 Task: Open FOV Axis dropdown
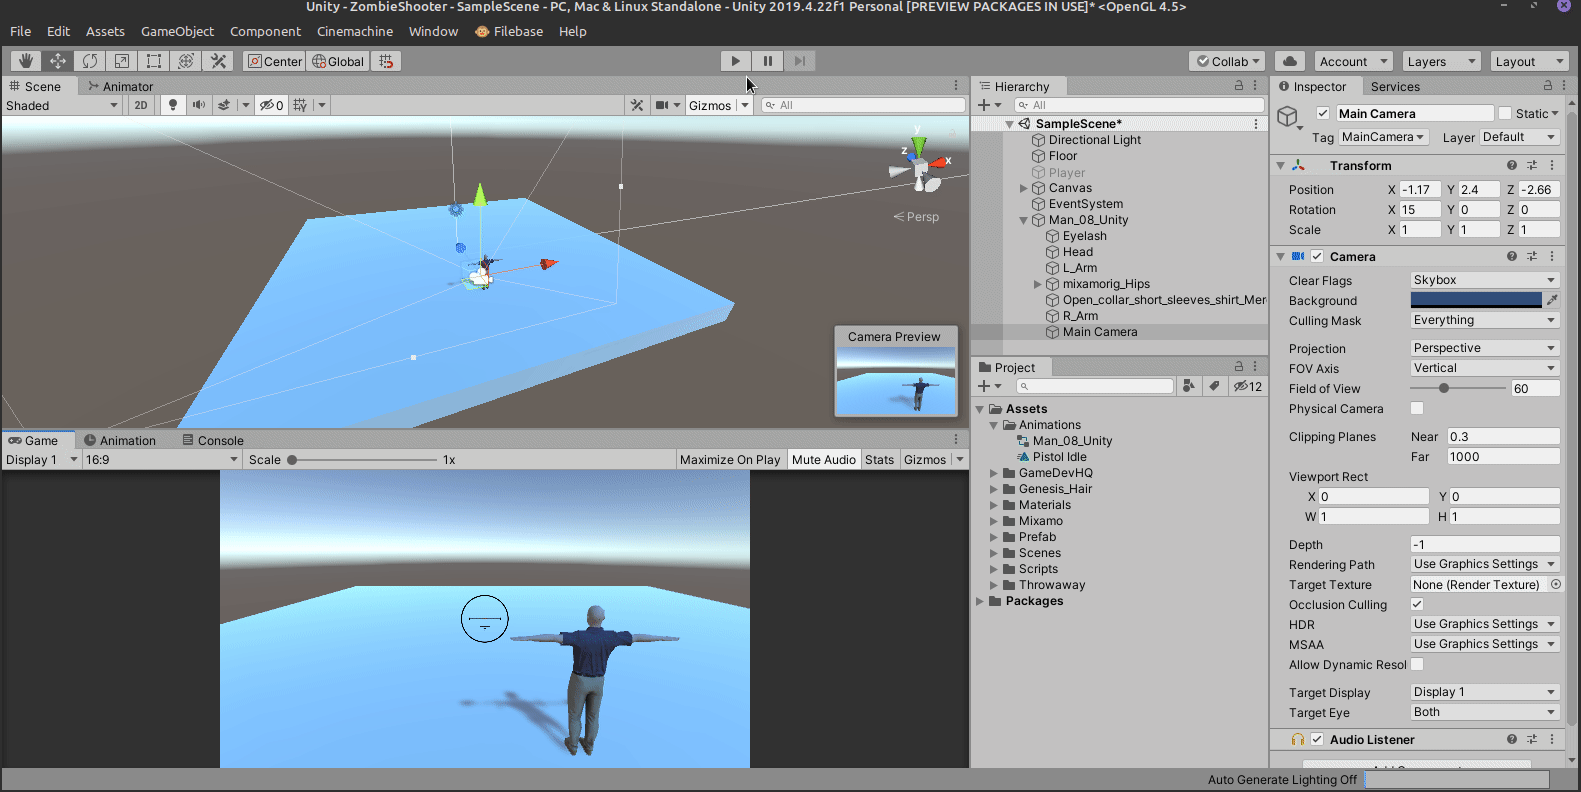[x=1485, y=368]
